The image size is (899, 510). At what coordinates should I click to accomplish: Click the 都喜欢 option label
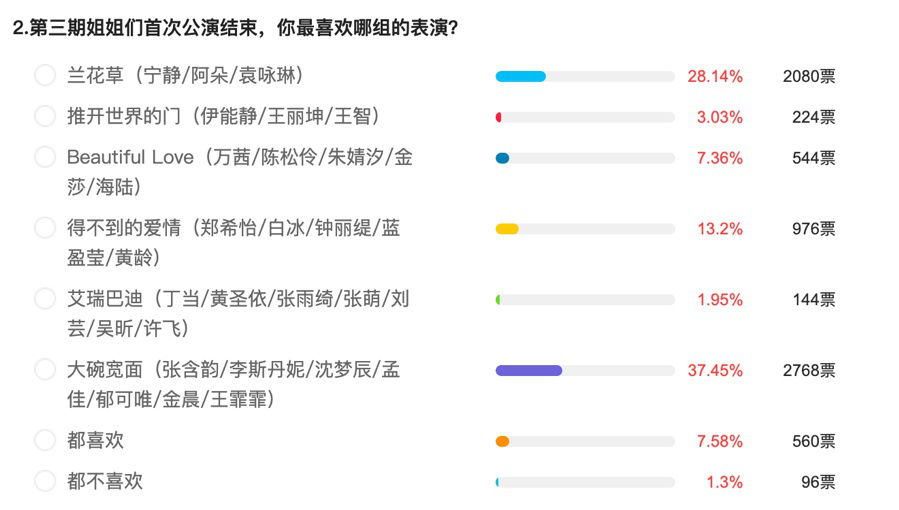95,440
